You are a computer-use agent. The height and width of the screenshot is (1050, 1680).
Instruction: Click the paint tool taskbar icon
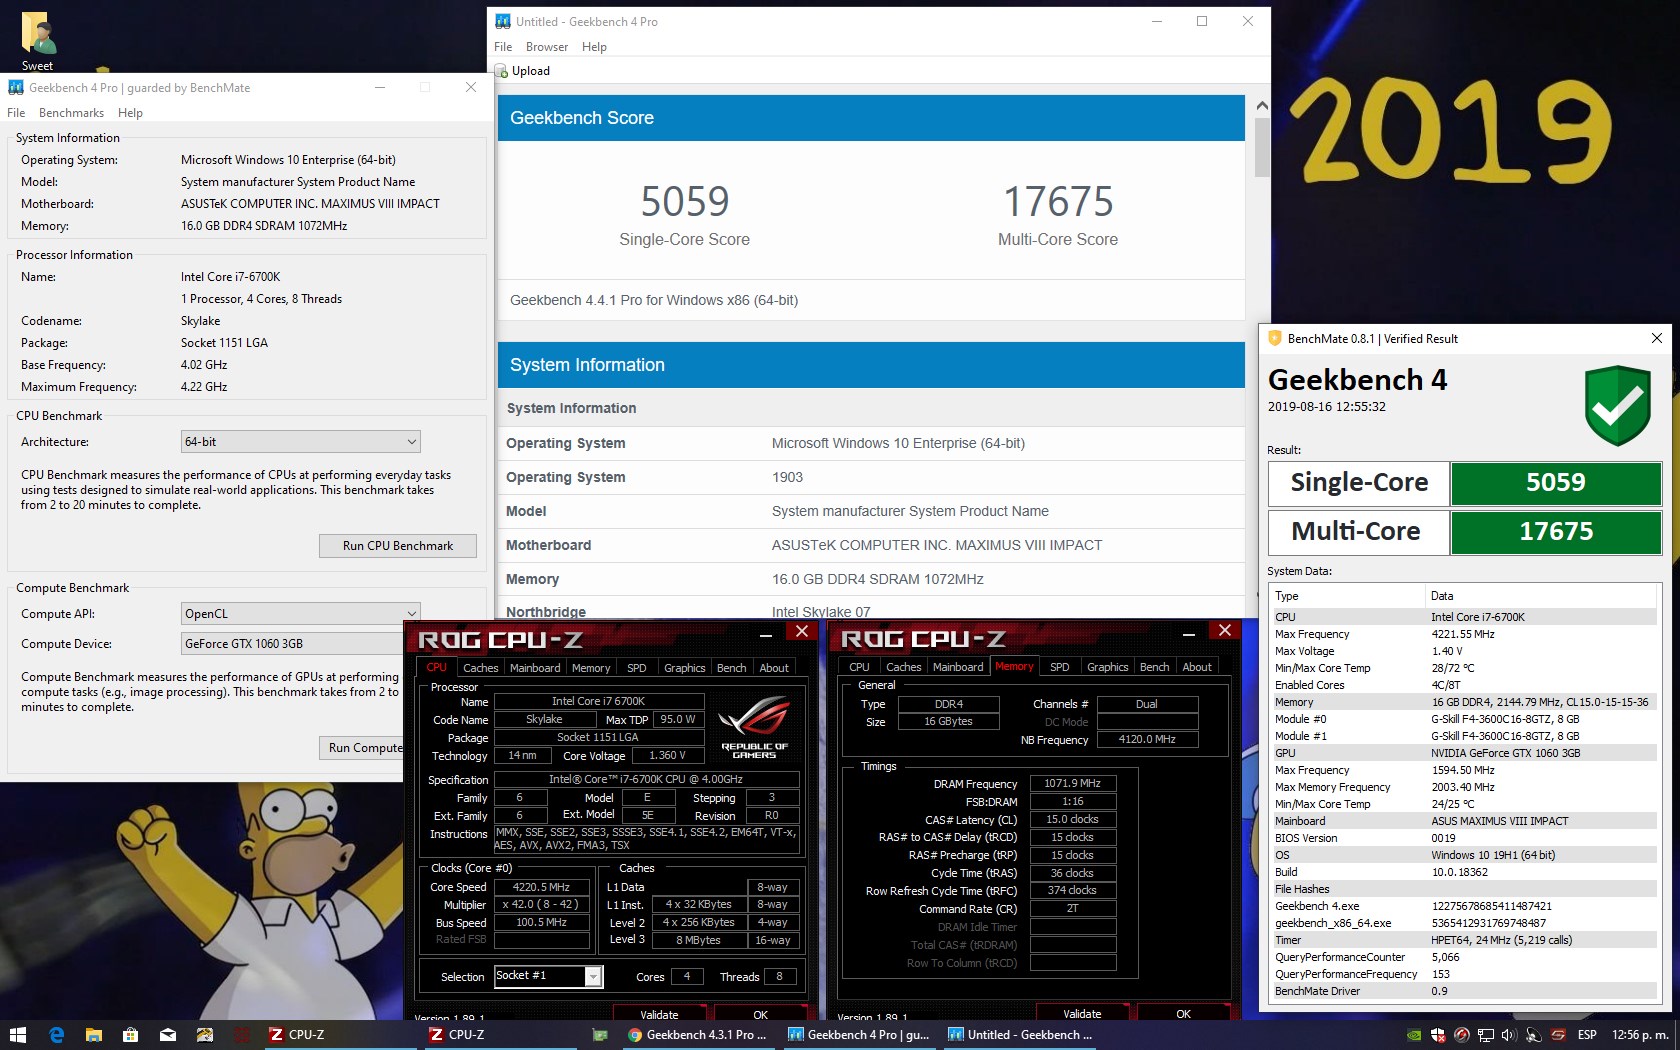(204, 1035)
